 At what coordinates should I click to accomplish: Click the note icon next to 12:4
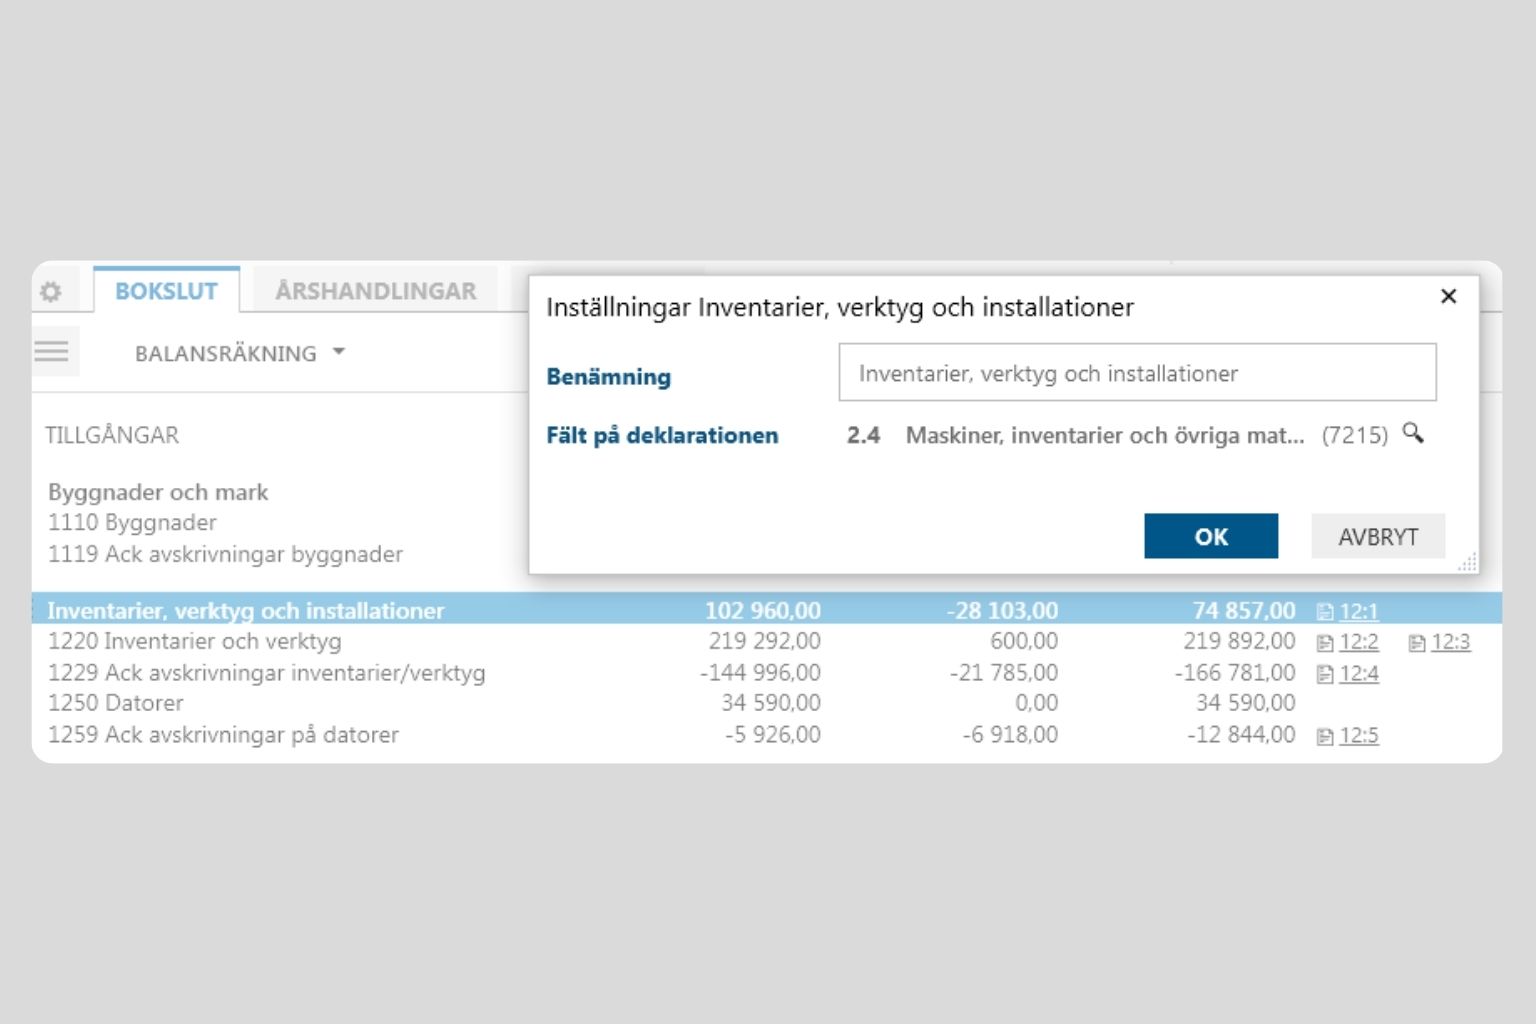click(x=1325, y=675)
